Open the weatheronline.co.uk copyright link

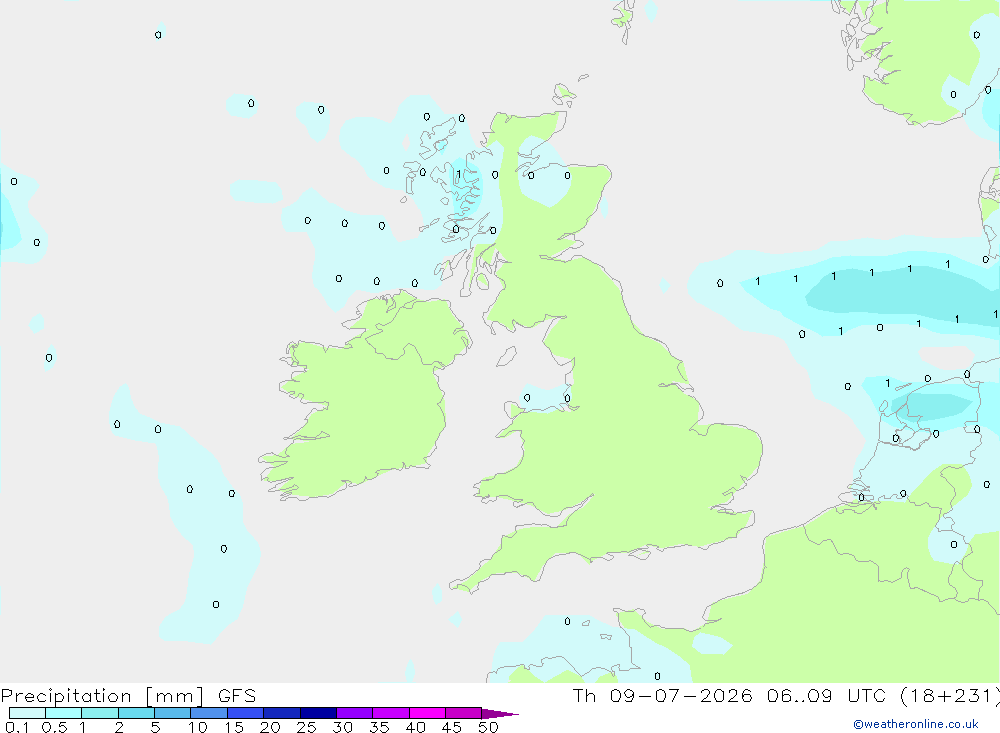[x=915, y=724]
